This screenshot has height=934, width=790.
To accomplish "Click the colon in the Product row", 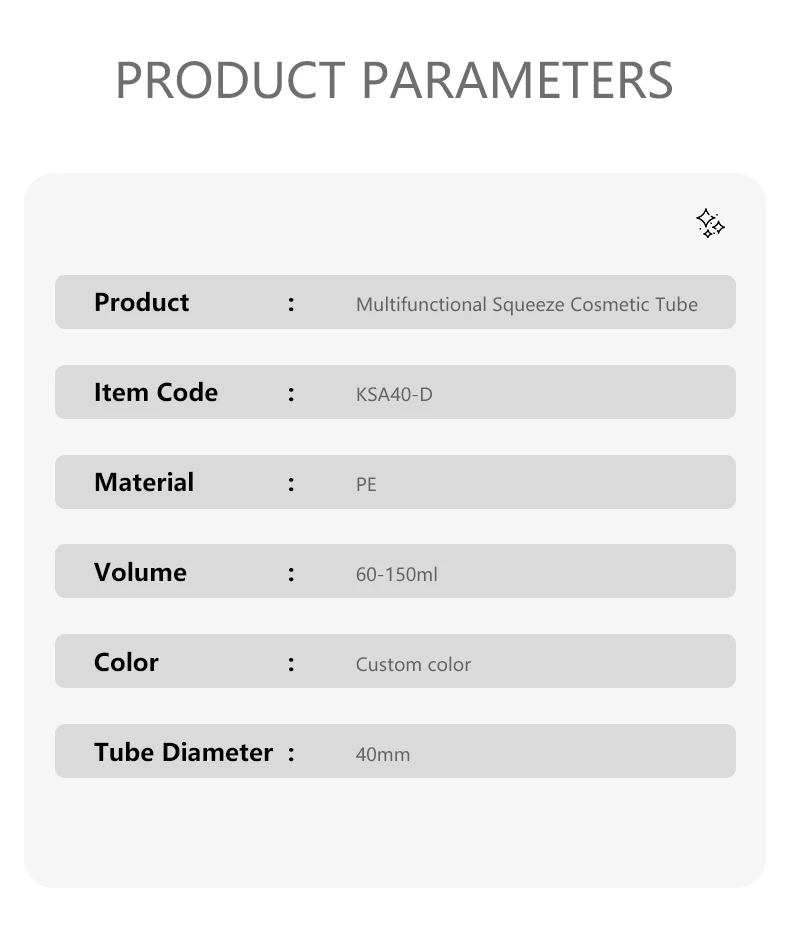I will click(x=291, y=304).
